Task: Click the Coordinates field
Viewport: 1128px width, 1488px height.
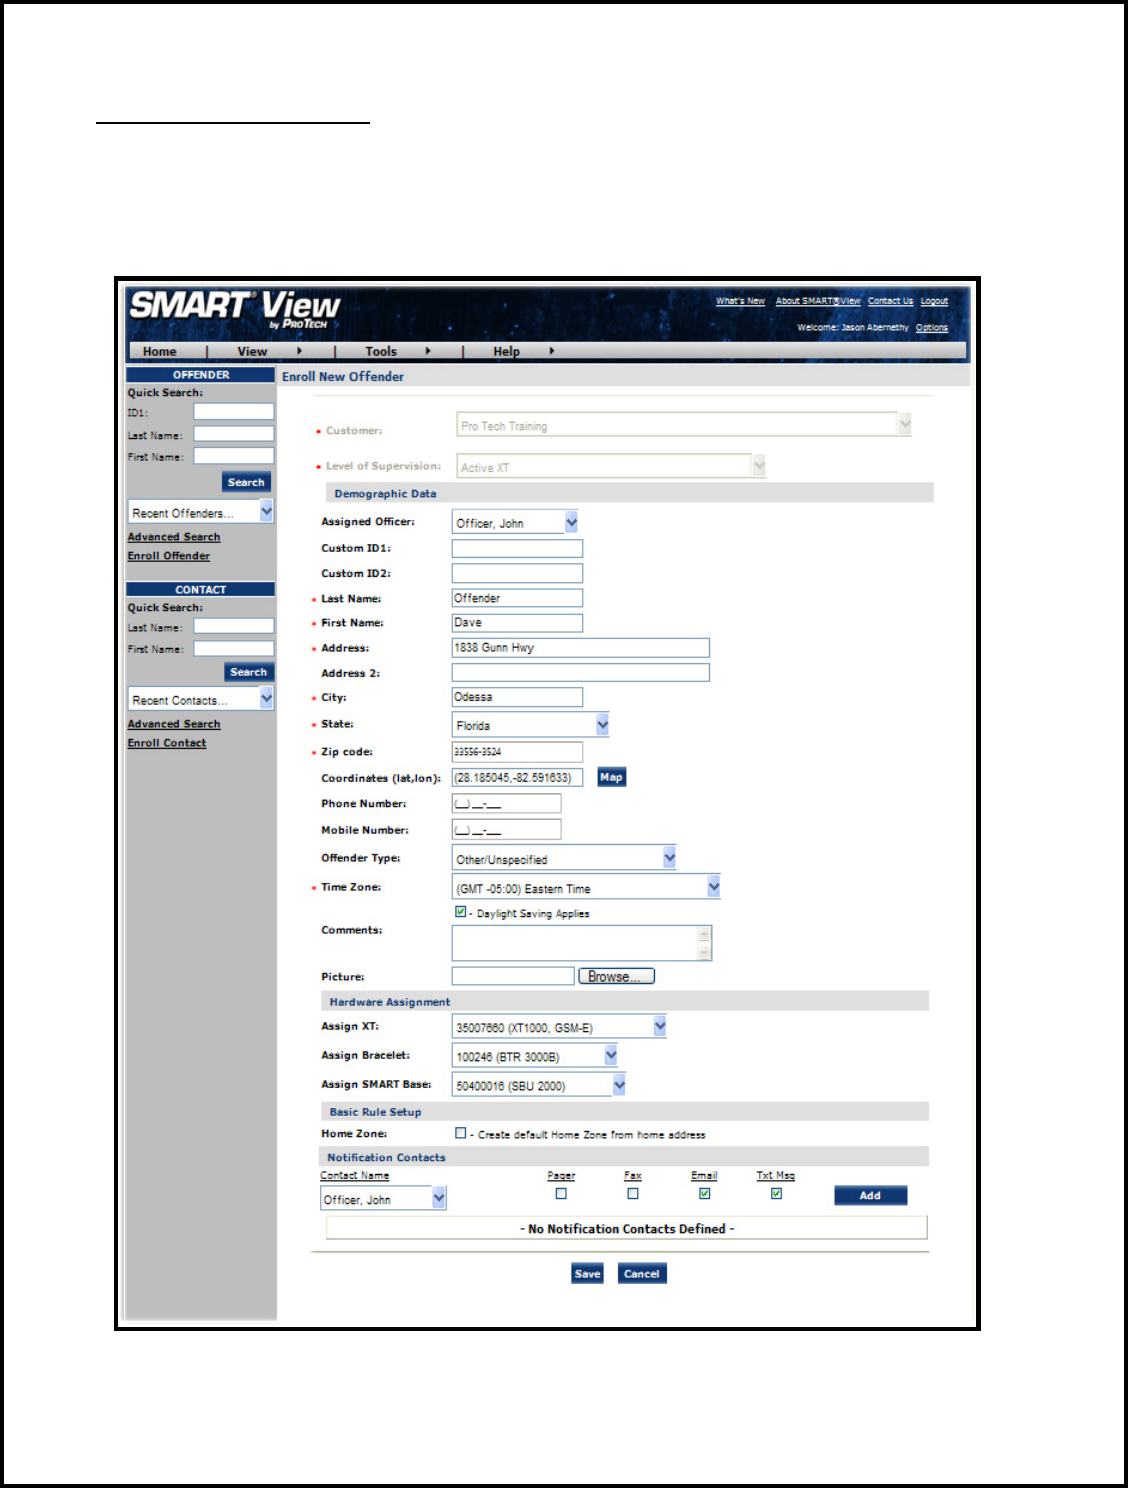Action: [x=517, y=777]
